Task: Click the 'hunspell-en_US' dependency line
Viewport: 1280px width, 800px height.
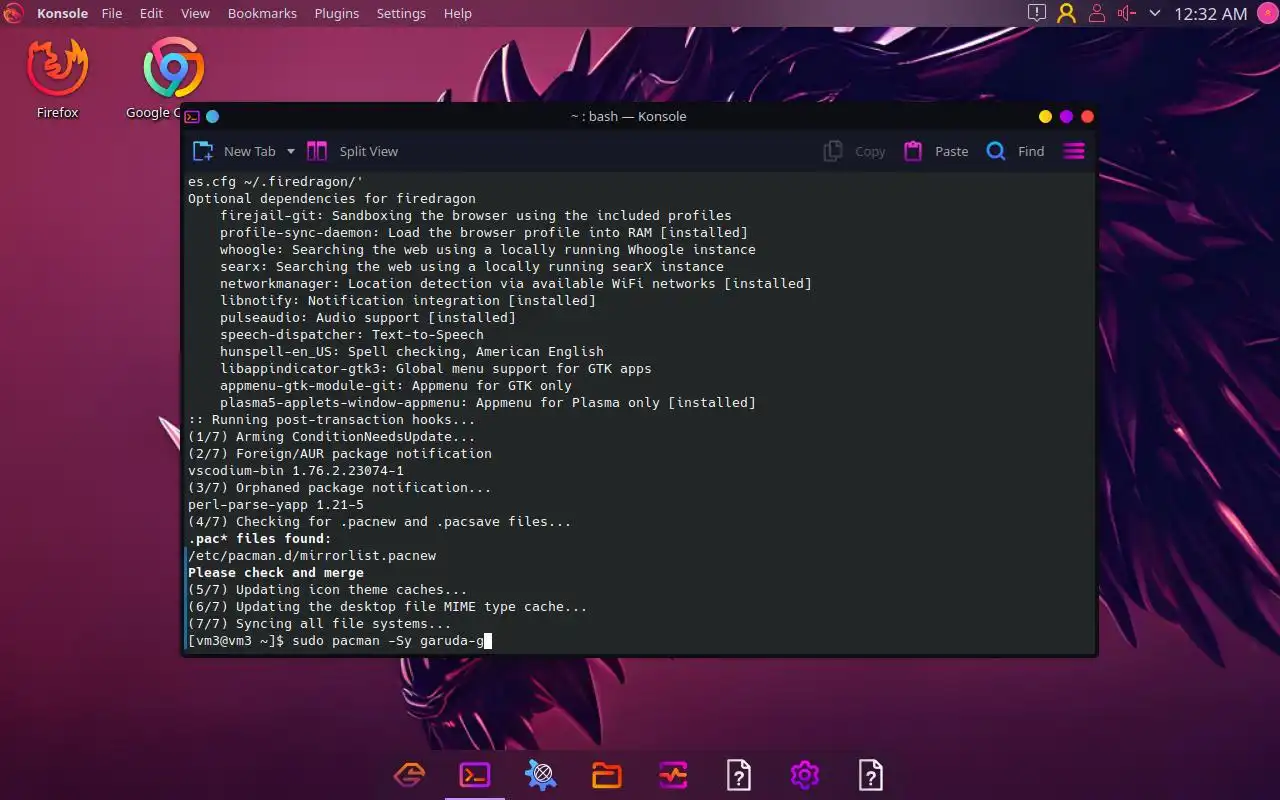Action: (x=412, y=351)
